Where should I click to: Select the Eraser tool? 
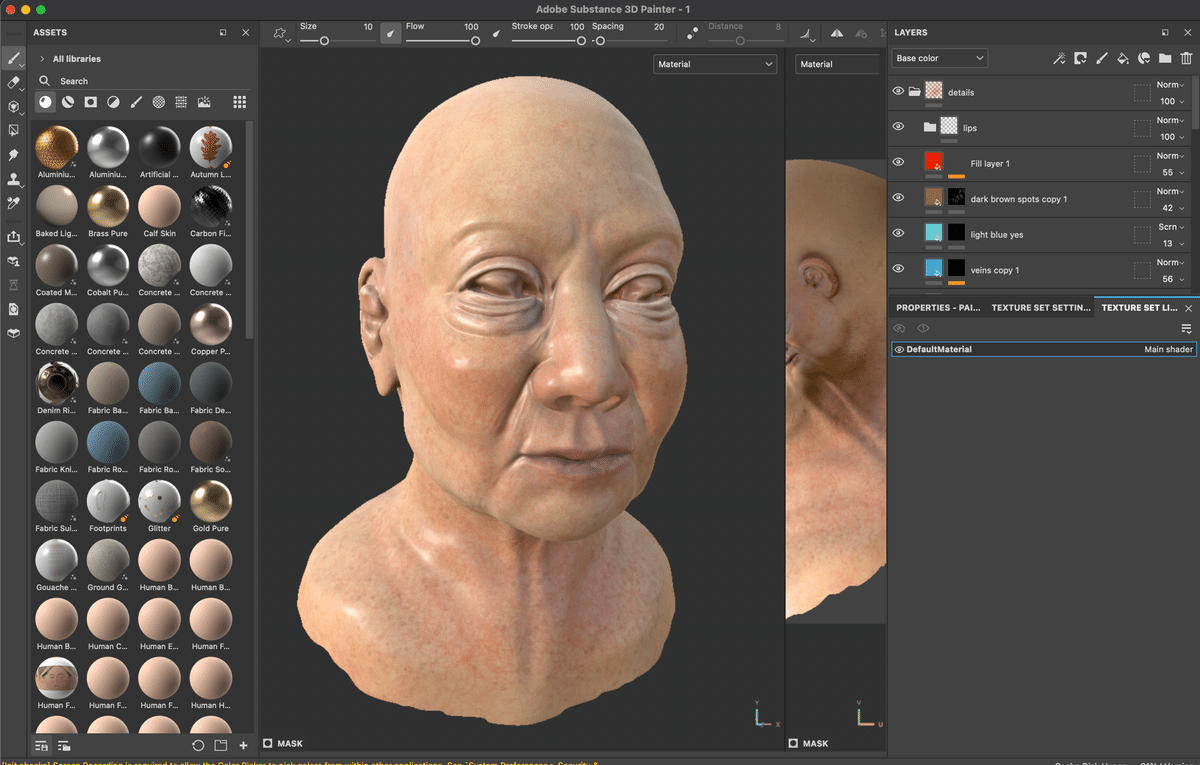13,82
